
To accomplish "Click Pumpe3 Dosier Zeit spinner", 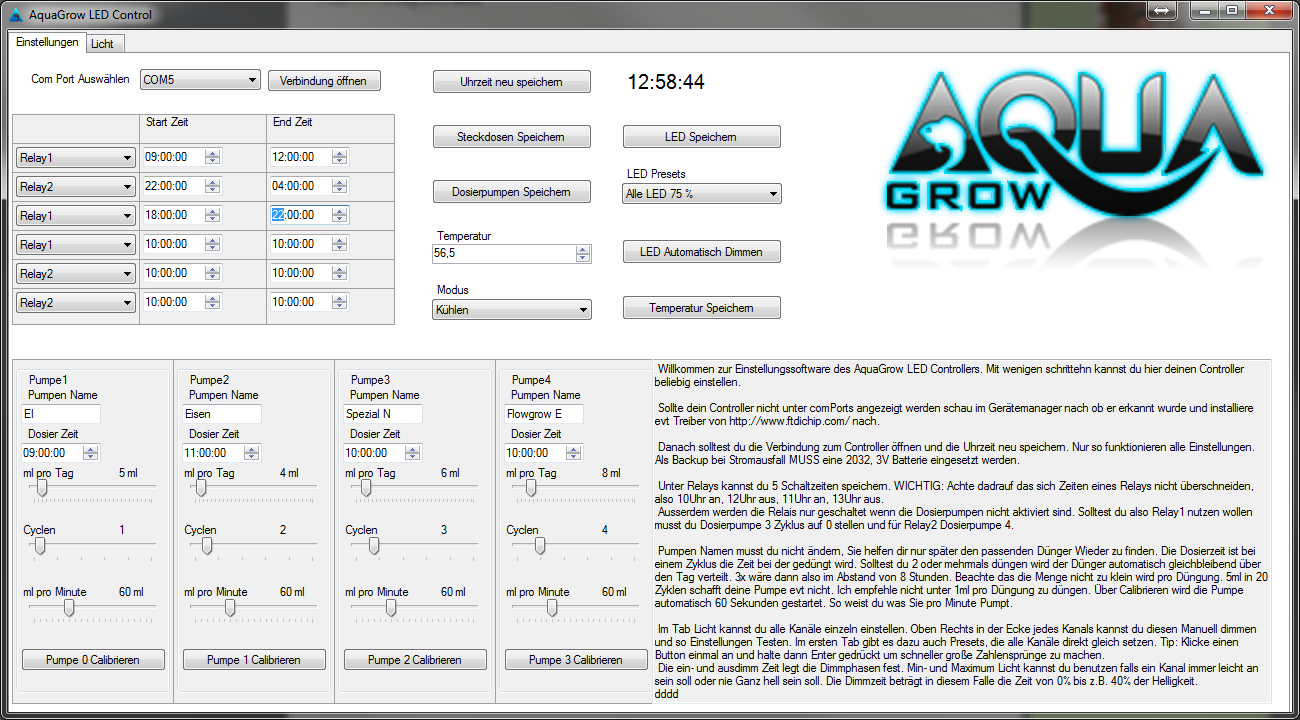I will point(413,453).
